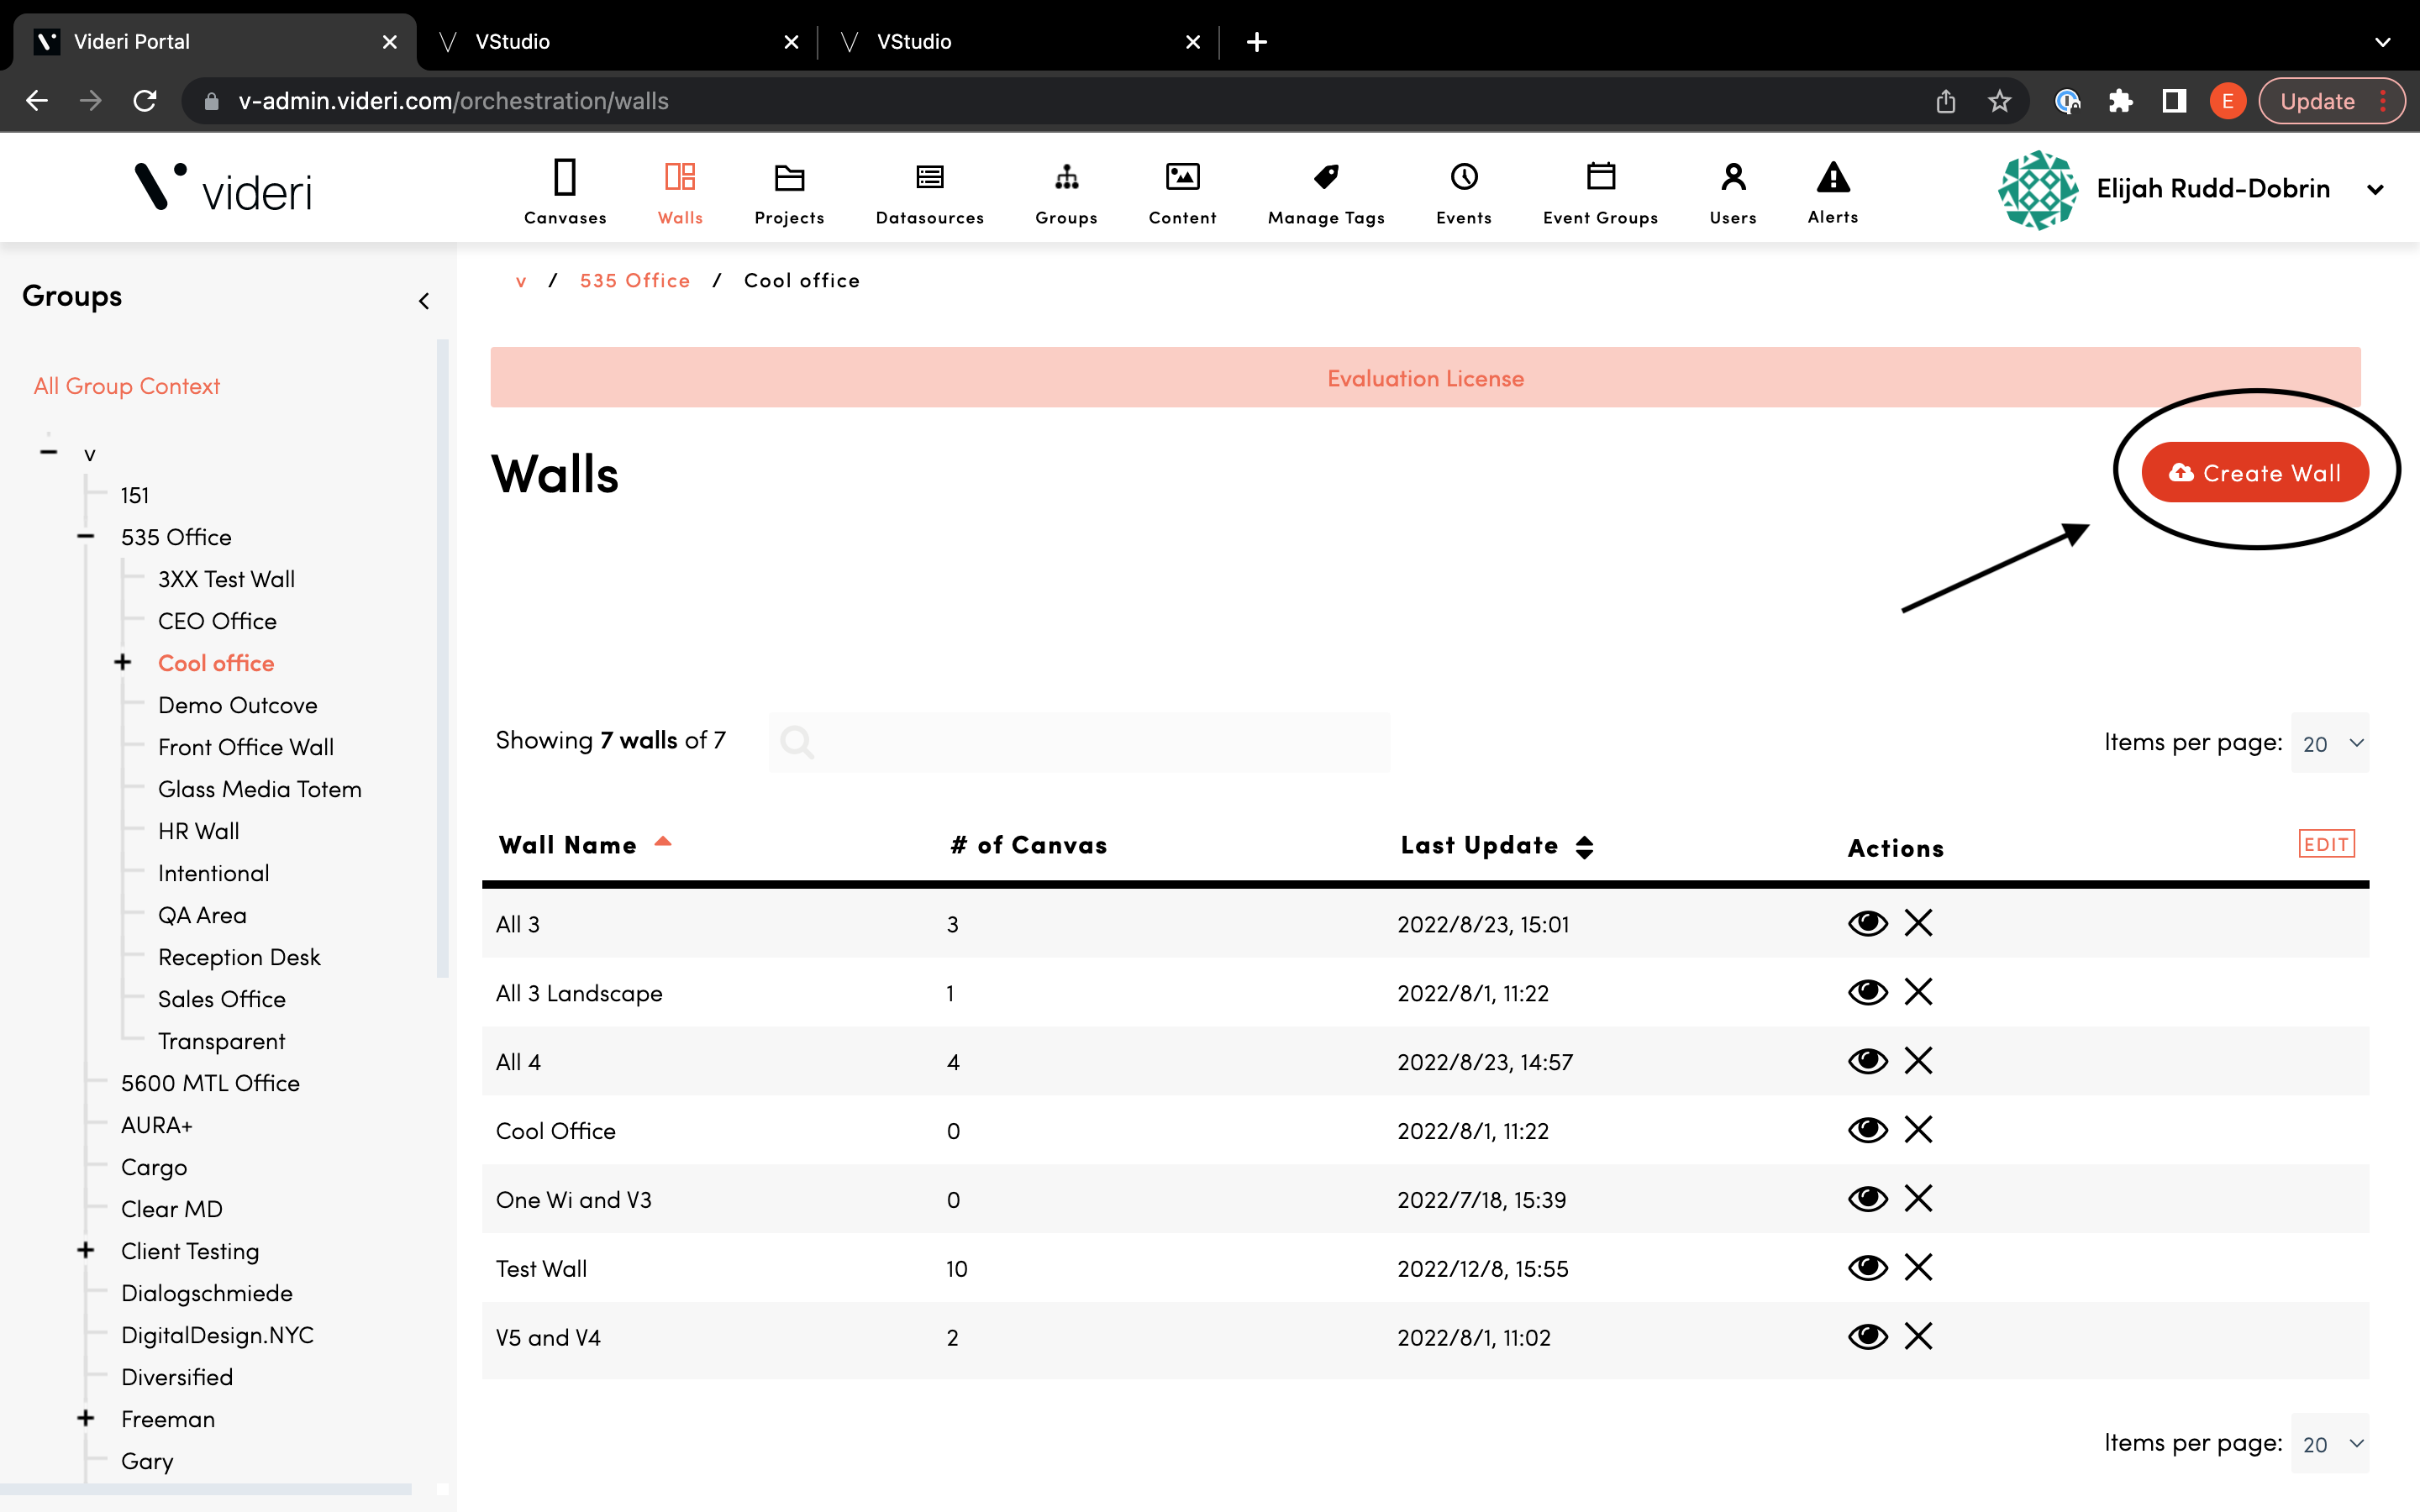Image resolution: width=2420 pixels, height=1512 pixels.
Task: View the V5 and V4 eye icon
Action: [x=1867, y=1336]
